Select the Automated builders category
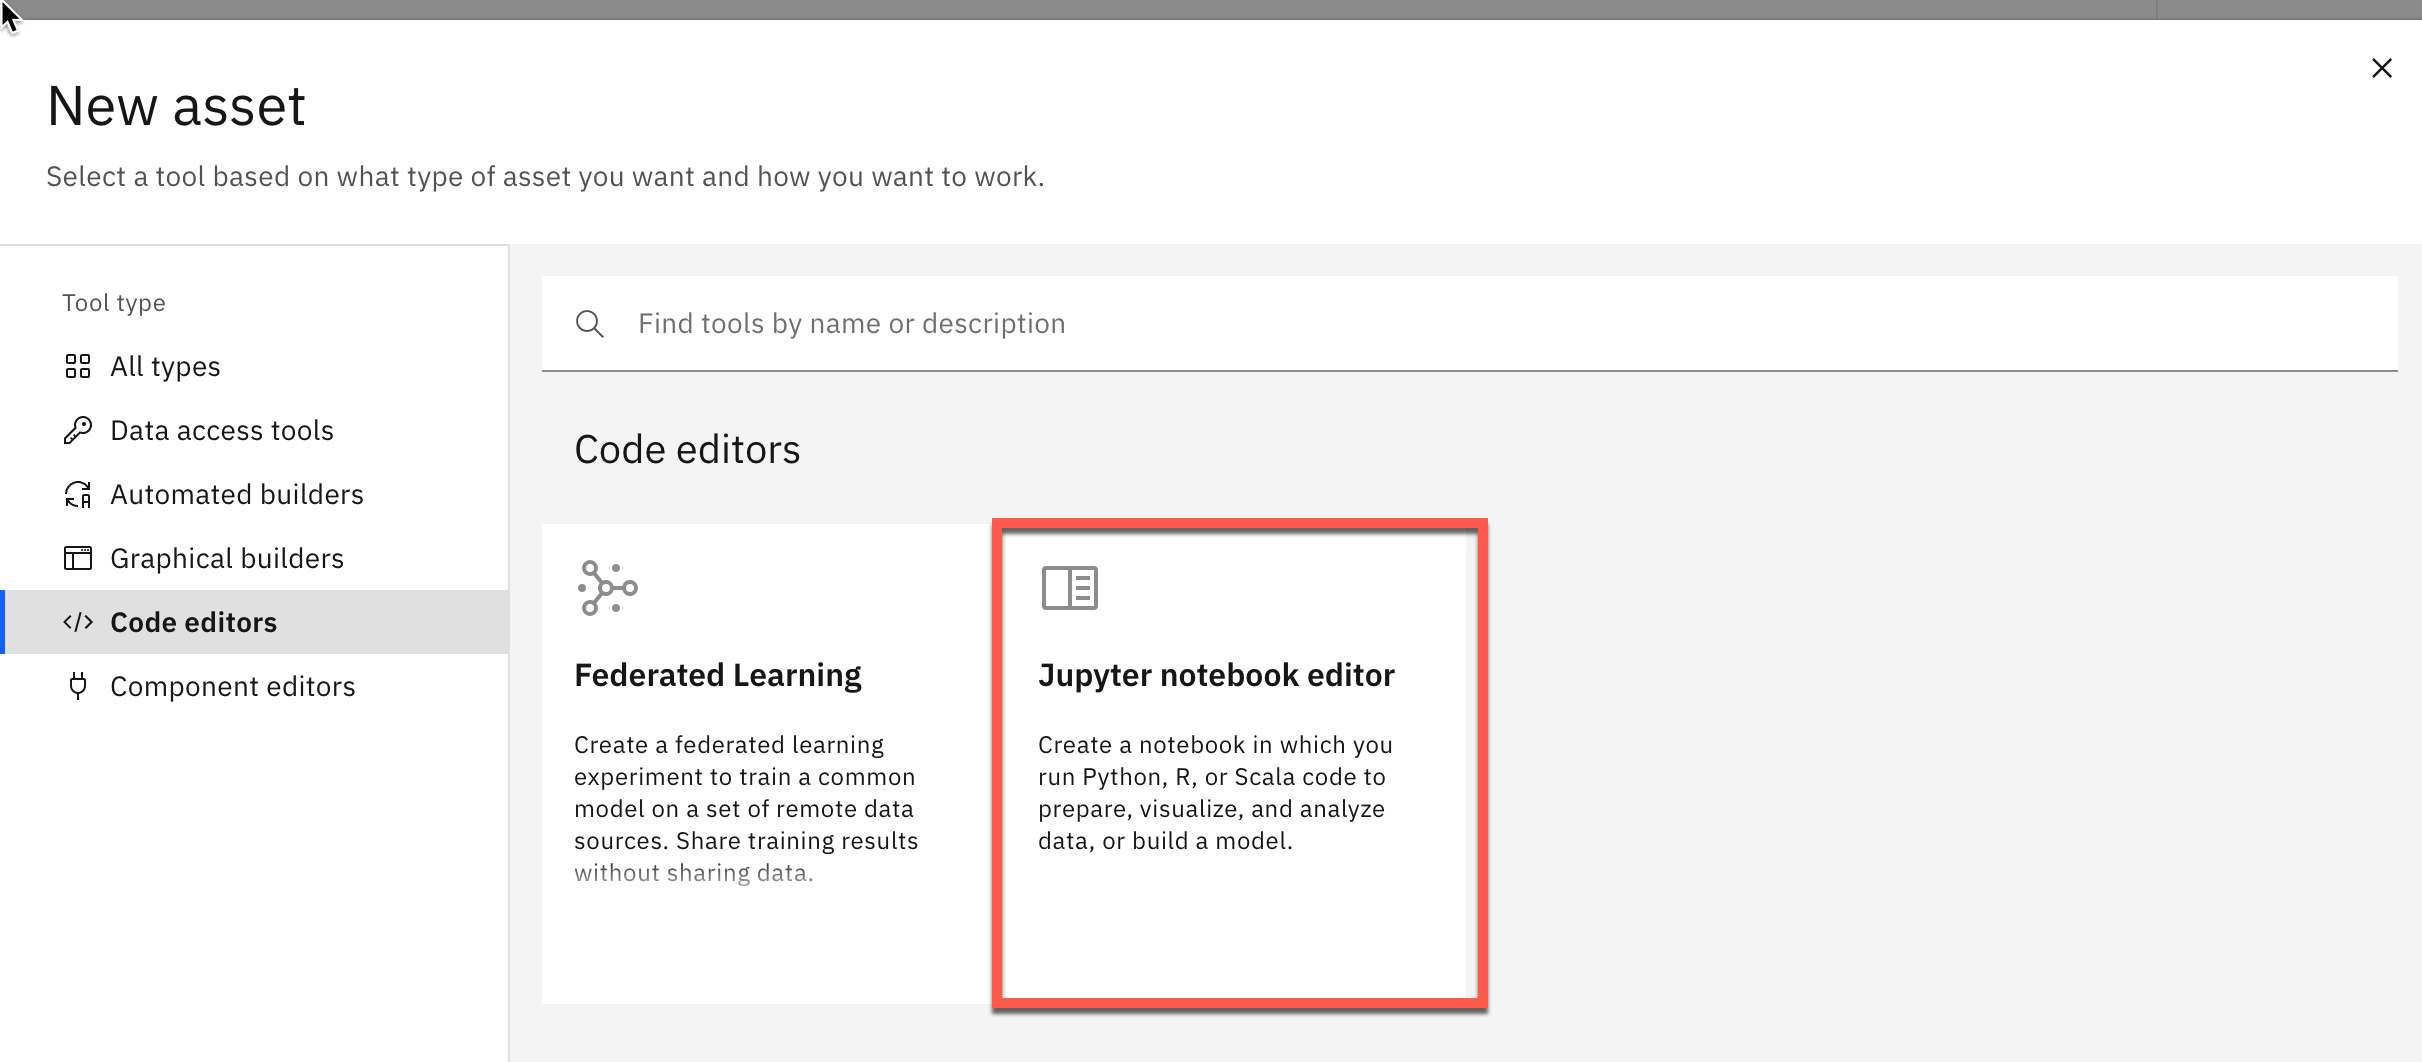Image resolution: width=2422 pixels, height=1062 pixels. click(236, 494)
